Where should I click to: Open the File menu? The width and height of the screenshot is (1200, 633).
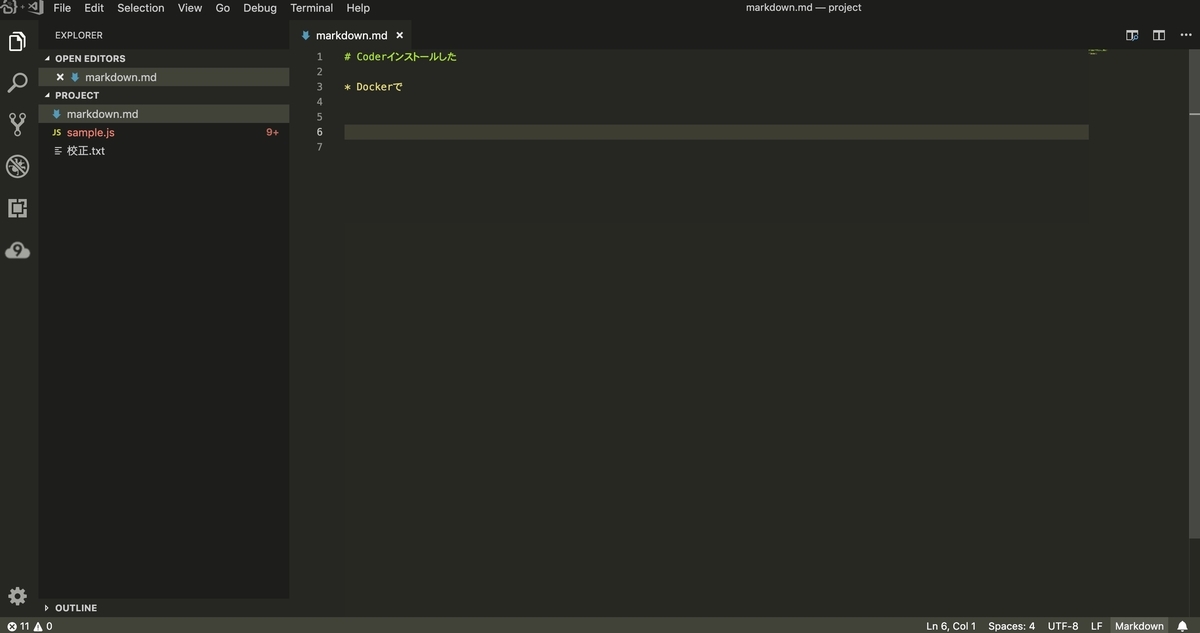(x=62, y=8)
